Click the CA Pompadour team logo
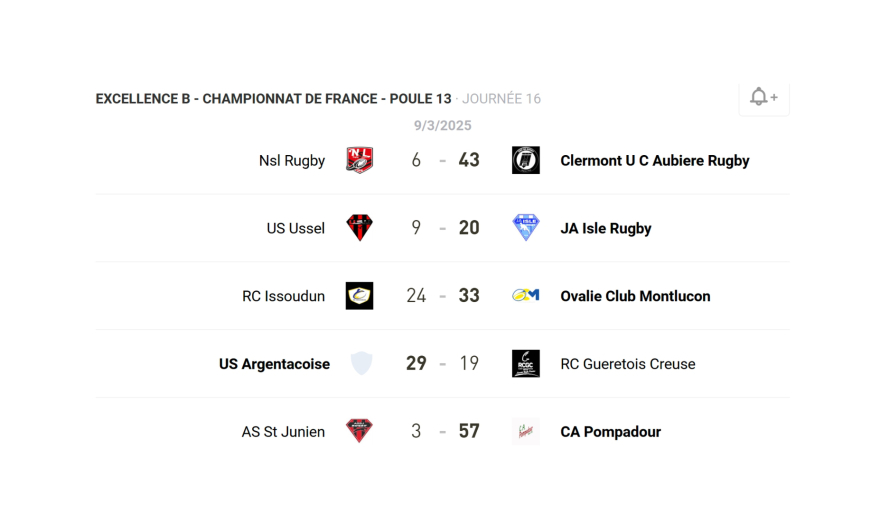 pos(526,432)
